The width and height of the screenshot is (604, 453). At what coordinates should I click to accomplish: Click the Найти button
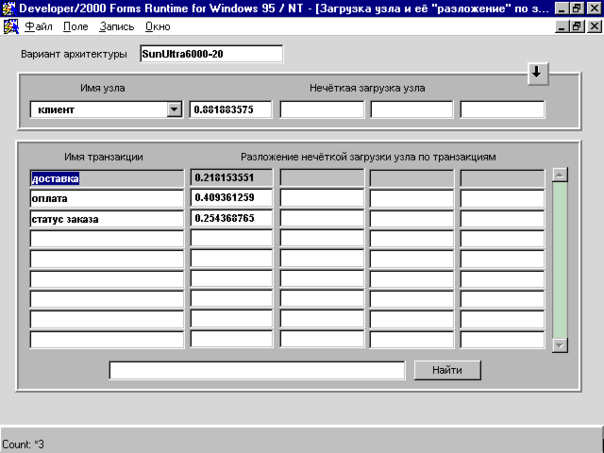coord(447,370)
